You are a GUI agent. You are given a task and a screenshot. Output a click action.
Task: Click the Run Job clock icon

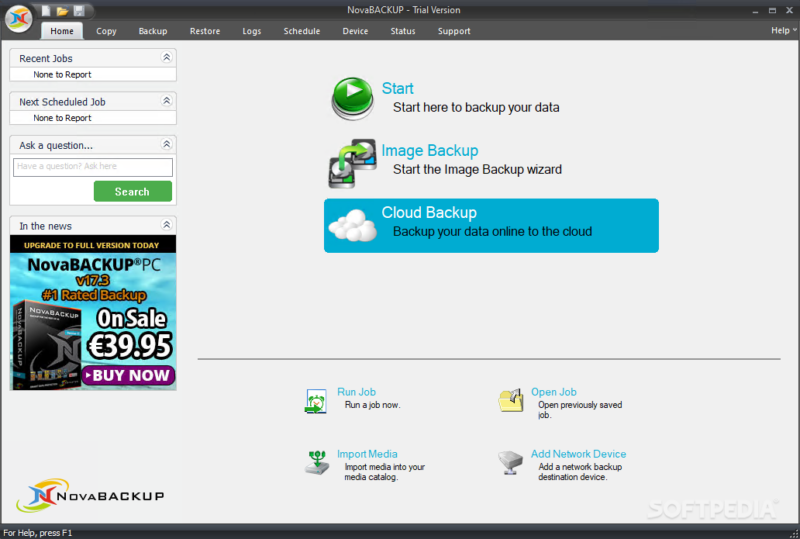316,401
